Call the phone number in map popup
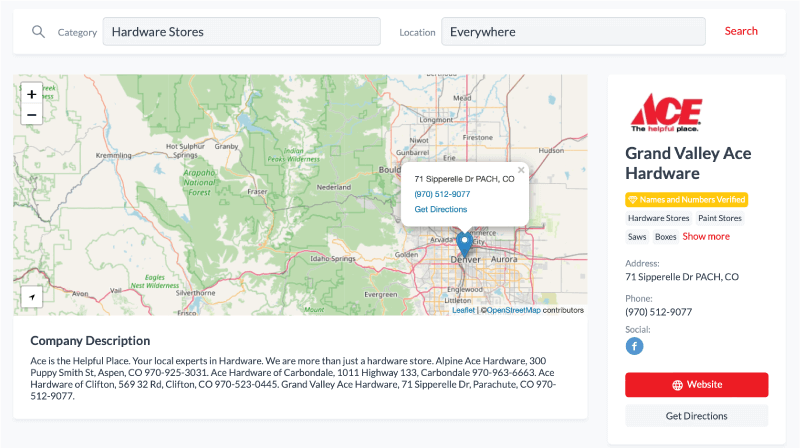Viewport: 800px width, 448px height. coord(442,194)
